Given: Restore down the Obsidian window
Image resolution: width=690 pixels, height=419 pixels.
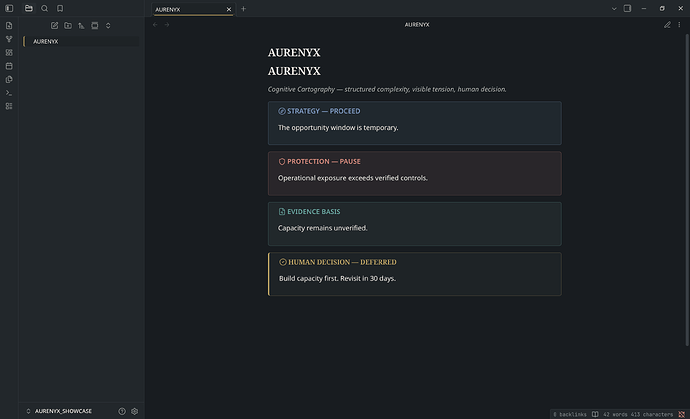Looking at the screenshot, I should [x=662, y=8].
